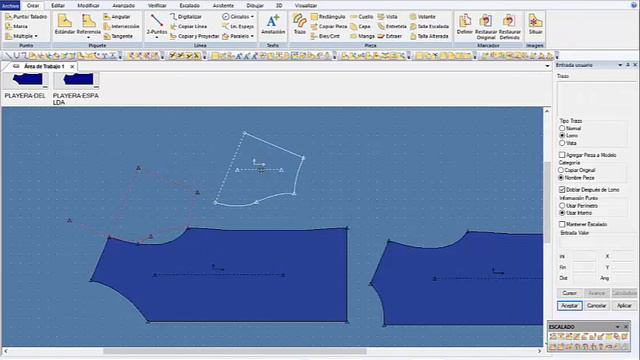
Task: Open work area tab list arrow
Action: (x=547, y=66)
